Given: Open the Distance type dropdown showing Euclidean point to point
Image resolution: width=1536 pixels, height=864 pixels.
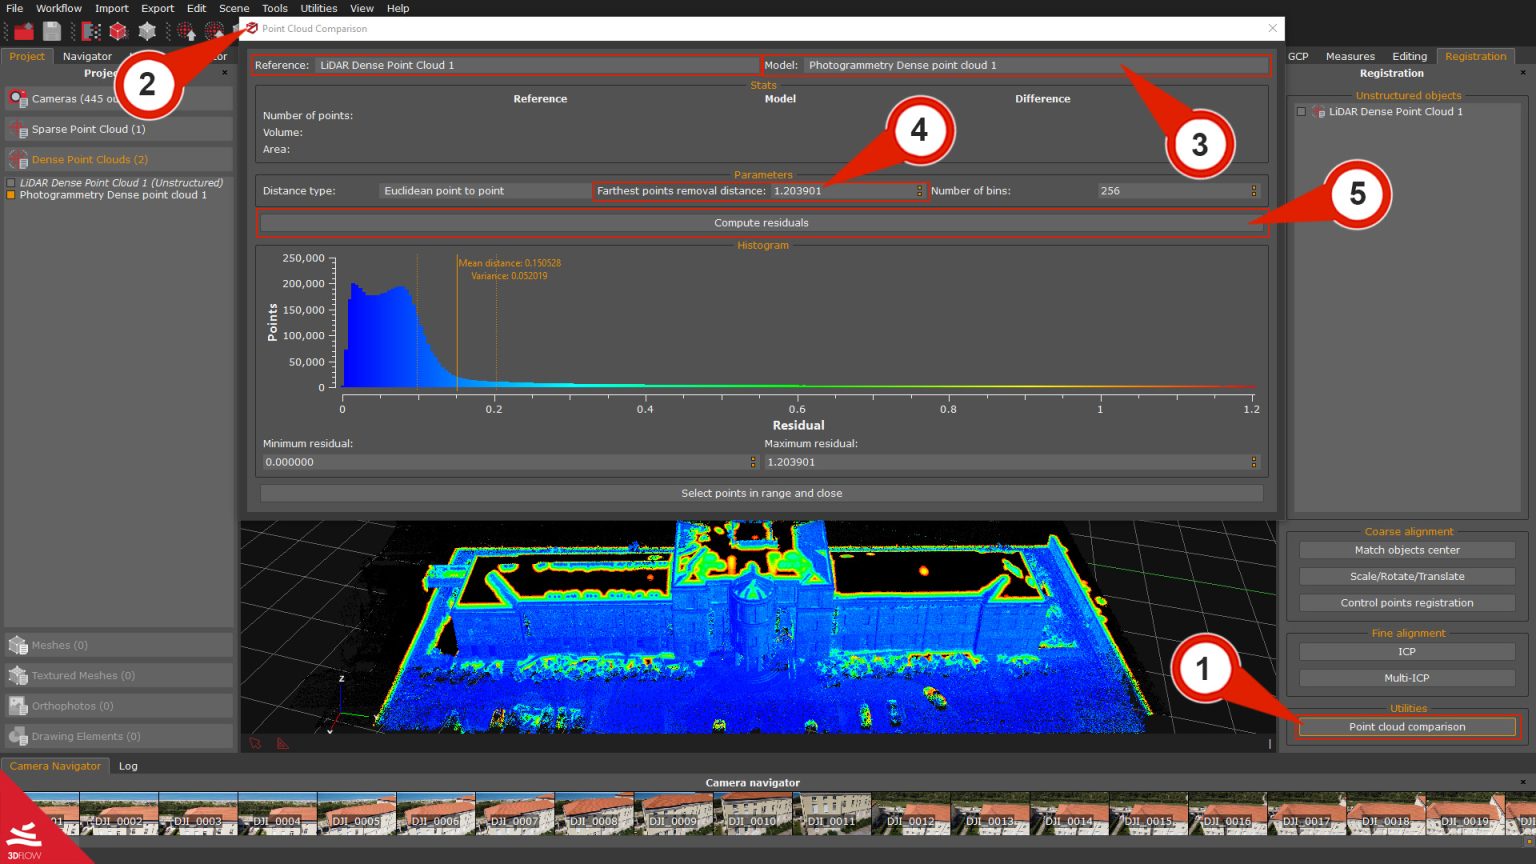Looking at the screenshot, I should tap(481, 190).
